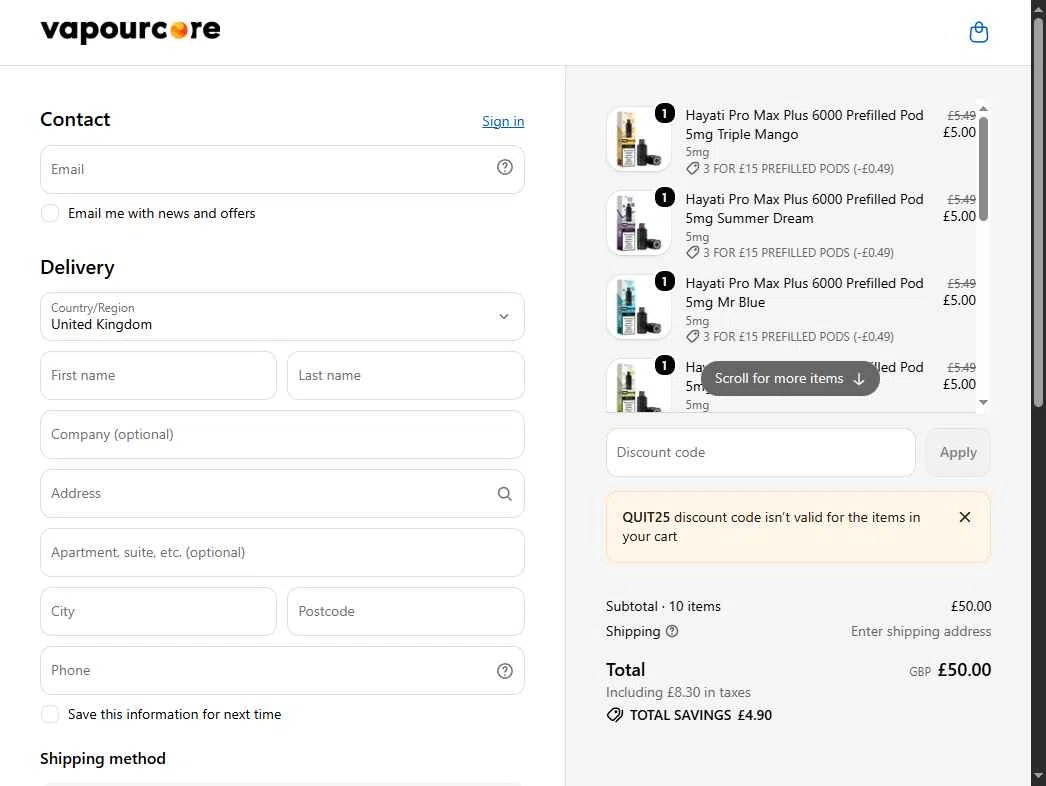
Task: Open the shopping bag cart icon
Action: coord(978,32)
